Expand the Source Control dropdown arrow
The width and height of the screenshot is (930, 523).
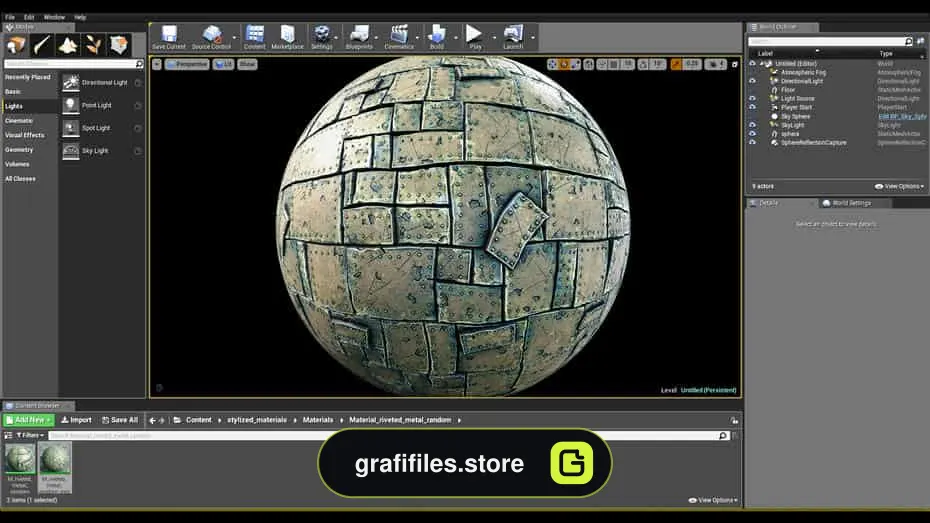tap(234, 37)
